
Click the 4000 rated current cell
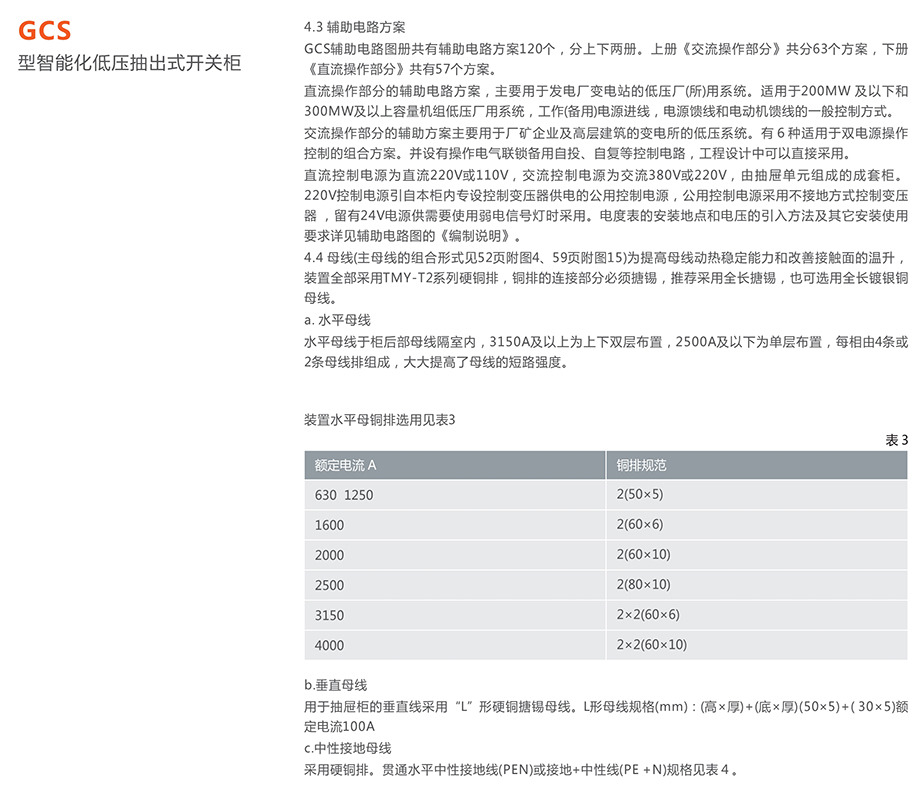329,645
